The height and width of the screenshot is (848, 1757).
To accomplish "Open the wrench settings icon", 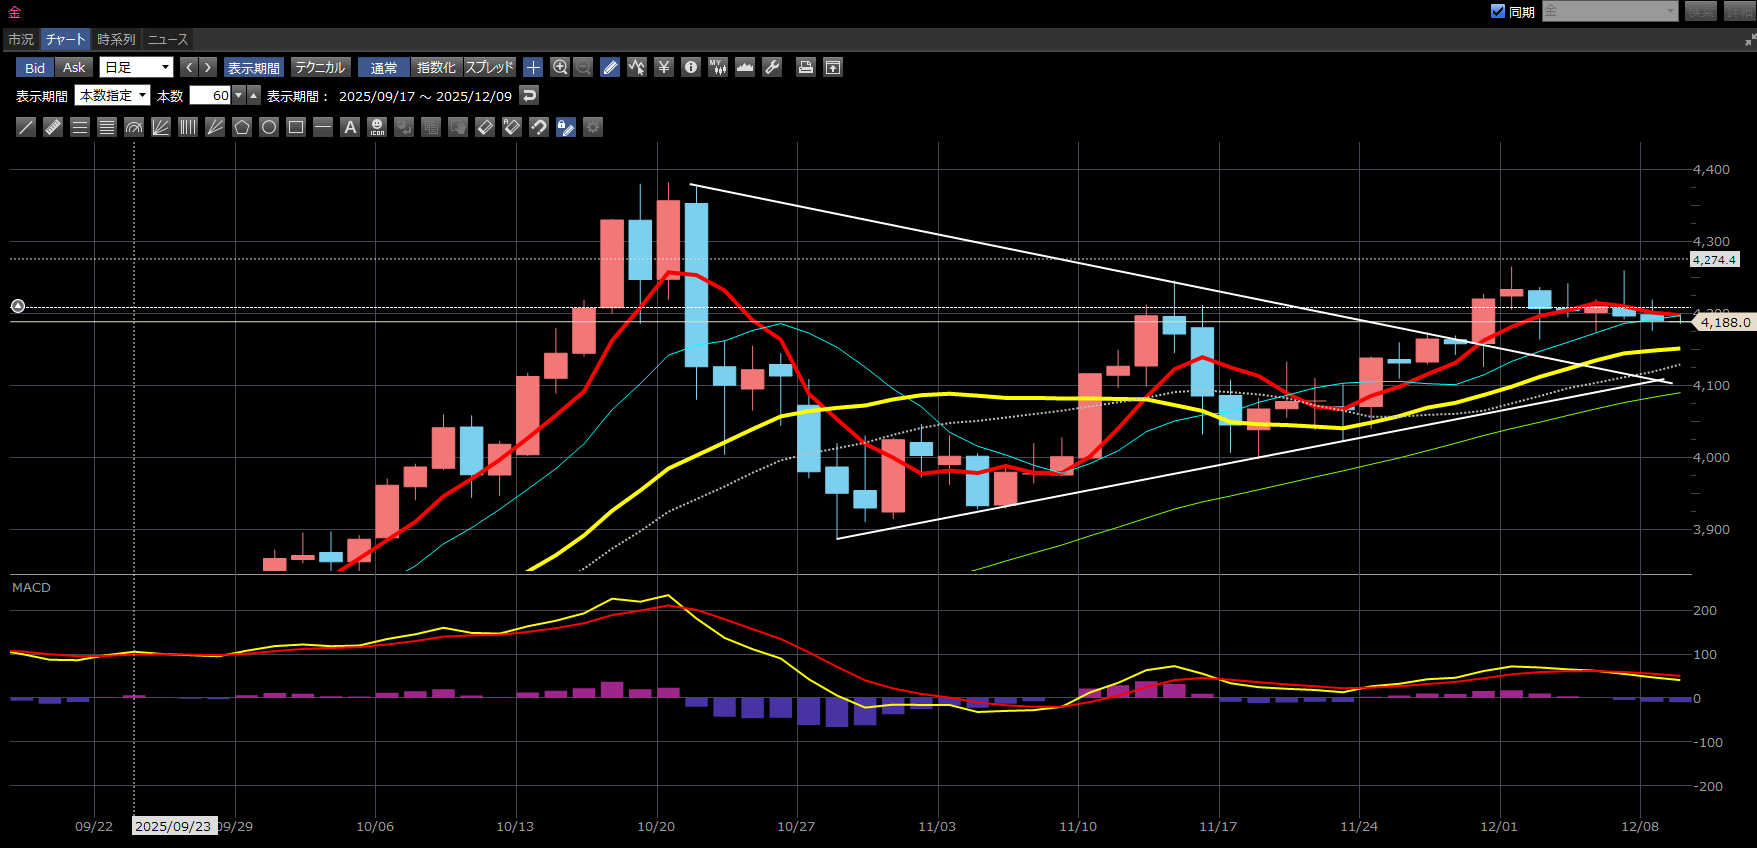I will (x=772, y=67).
